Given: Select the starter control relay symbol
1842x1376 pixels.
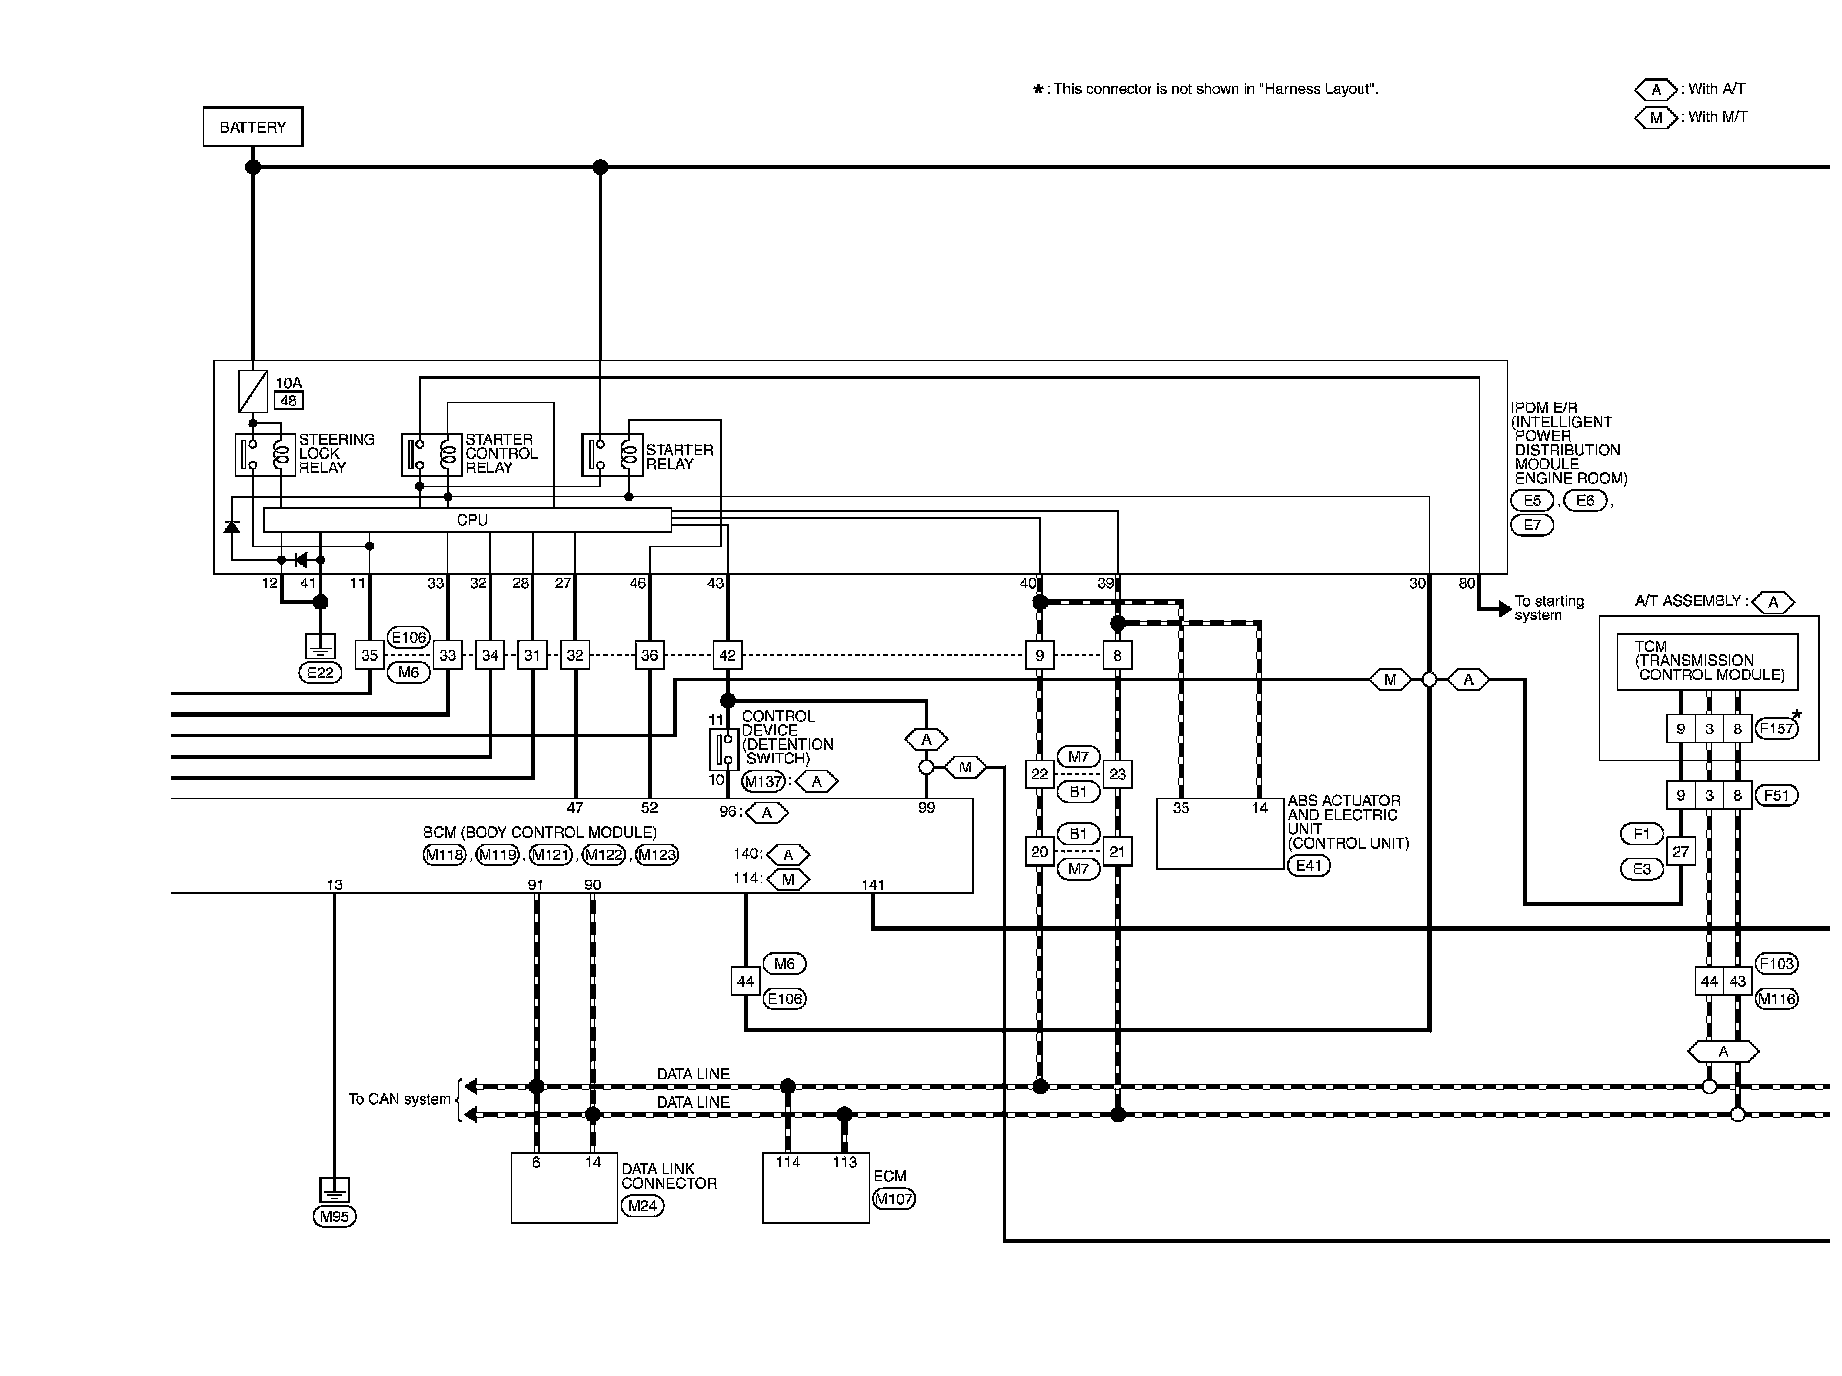Looking at the screenshot, I should 431,454.
